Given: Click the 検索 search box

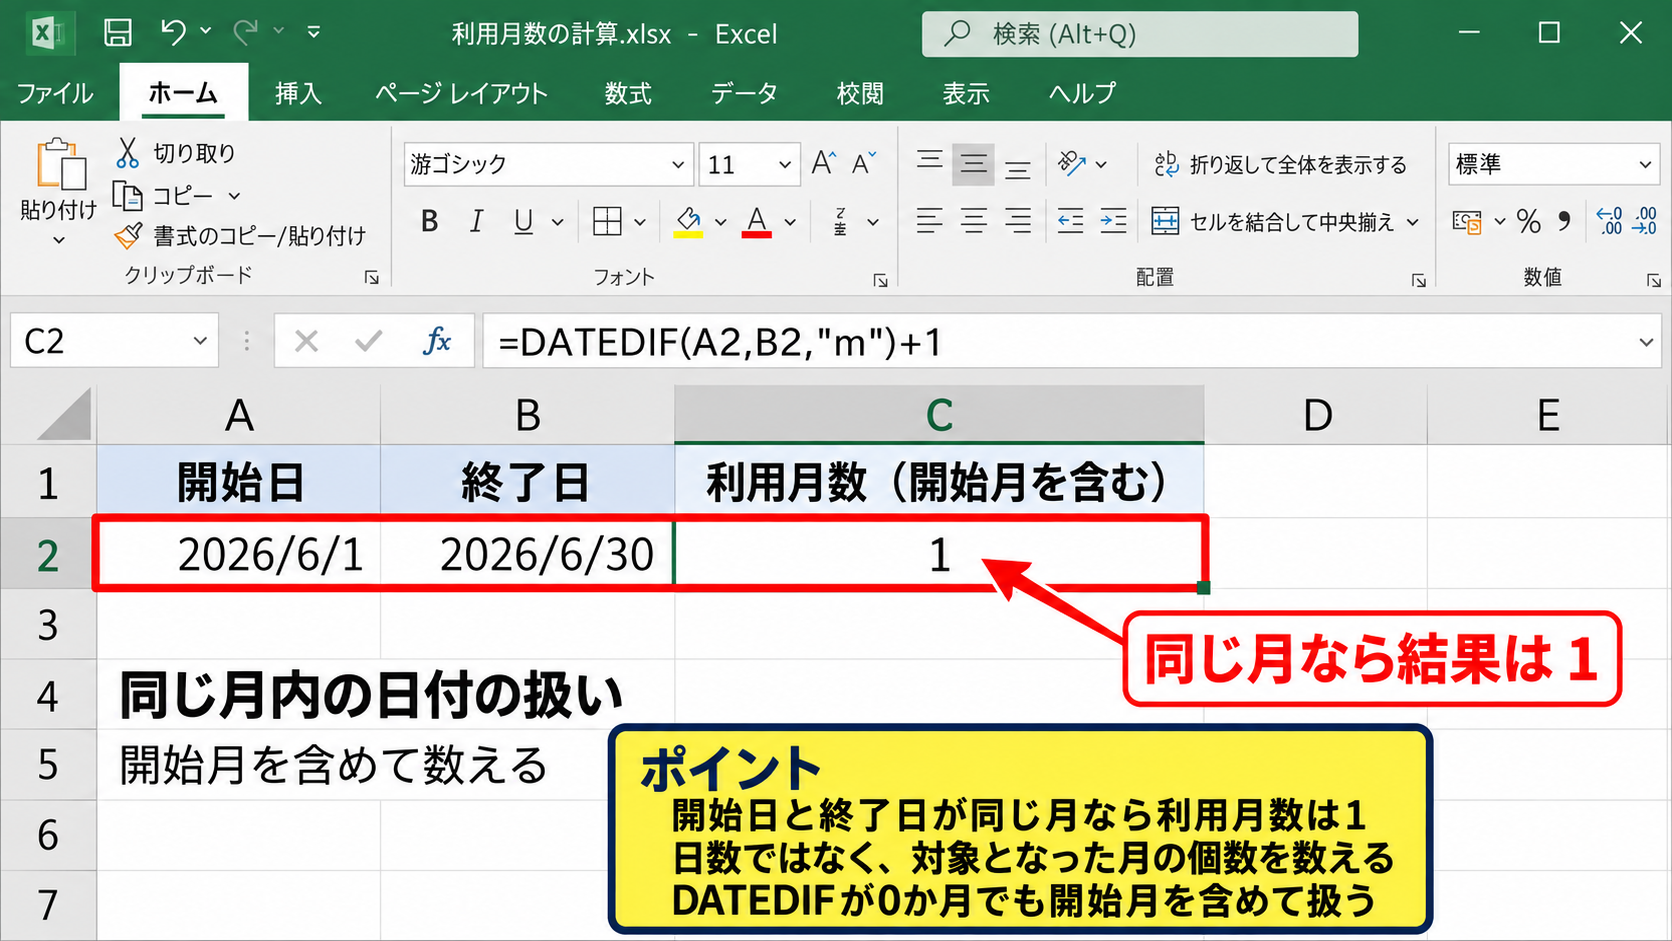Looking at the screenshot, I should pyautogui.click(x=1140, y=34).
